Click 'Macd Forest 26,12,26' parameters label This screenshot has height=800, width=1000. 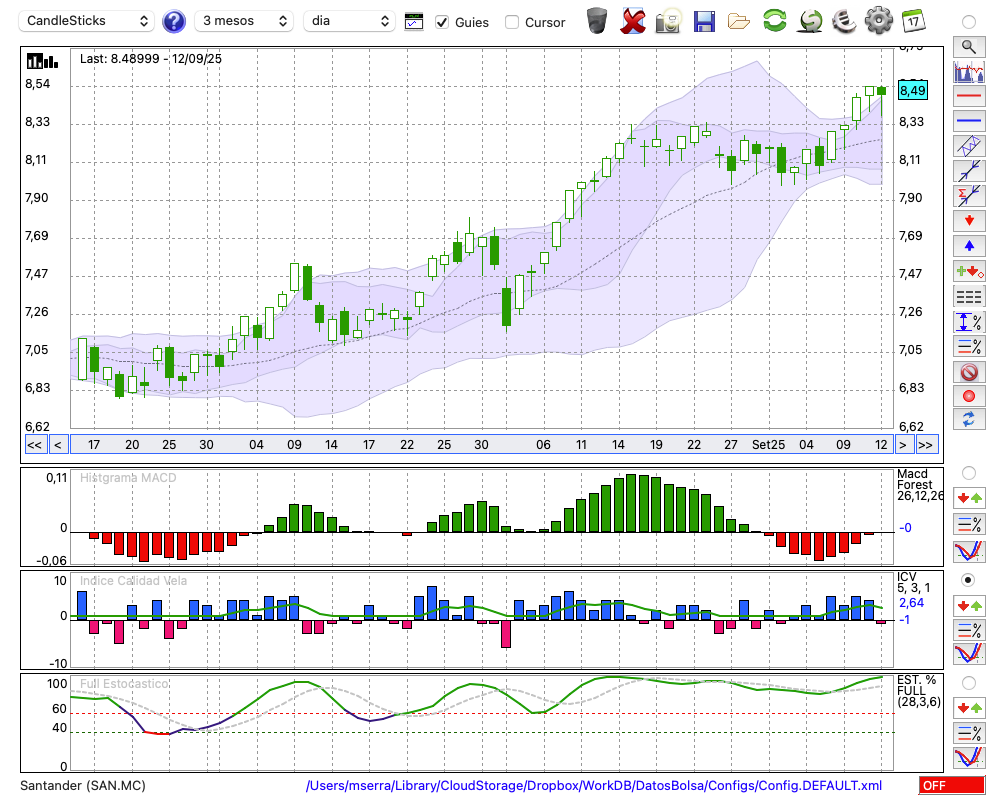pos(920,485)
